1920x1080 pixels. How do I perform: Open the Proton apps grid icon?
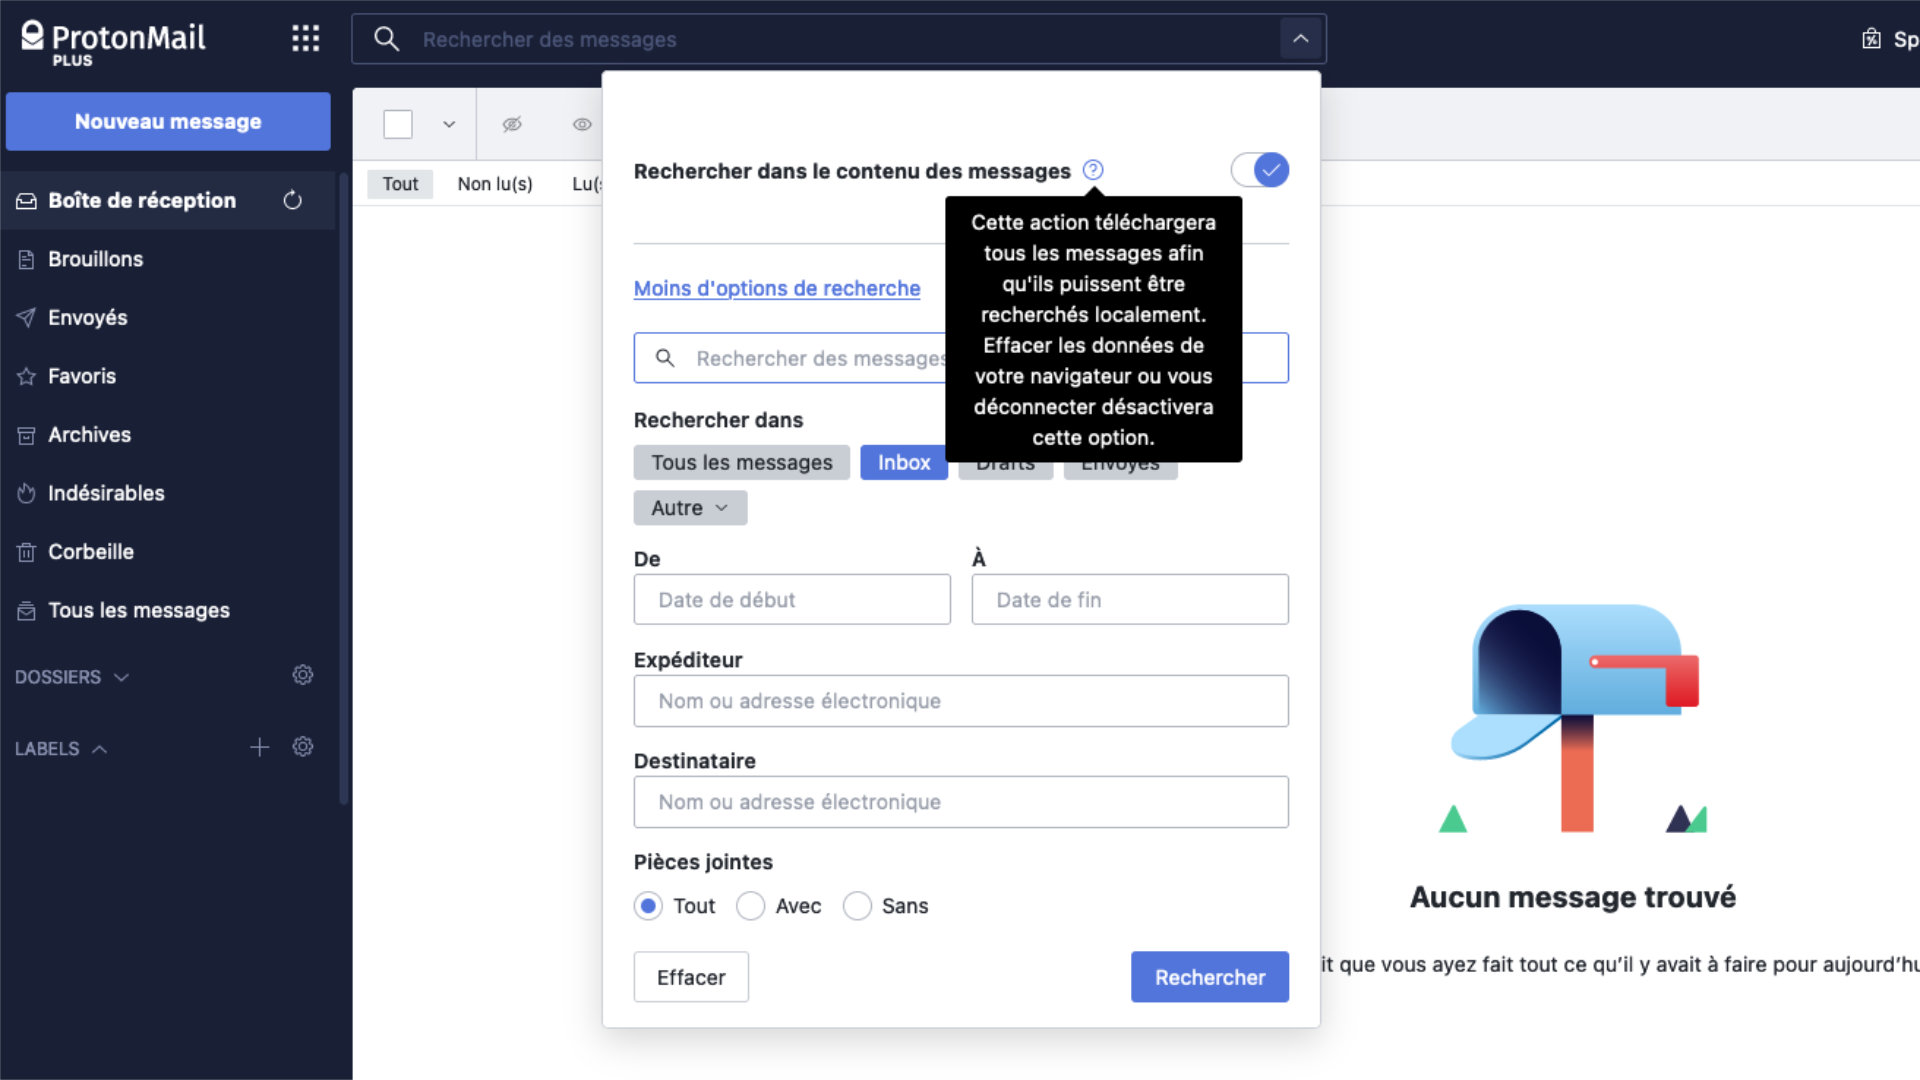[x=305, y=39]
